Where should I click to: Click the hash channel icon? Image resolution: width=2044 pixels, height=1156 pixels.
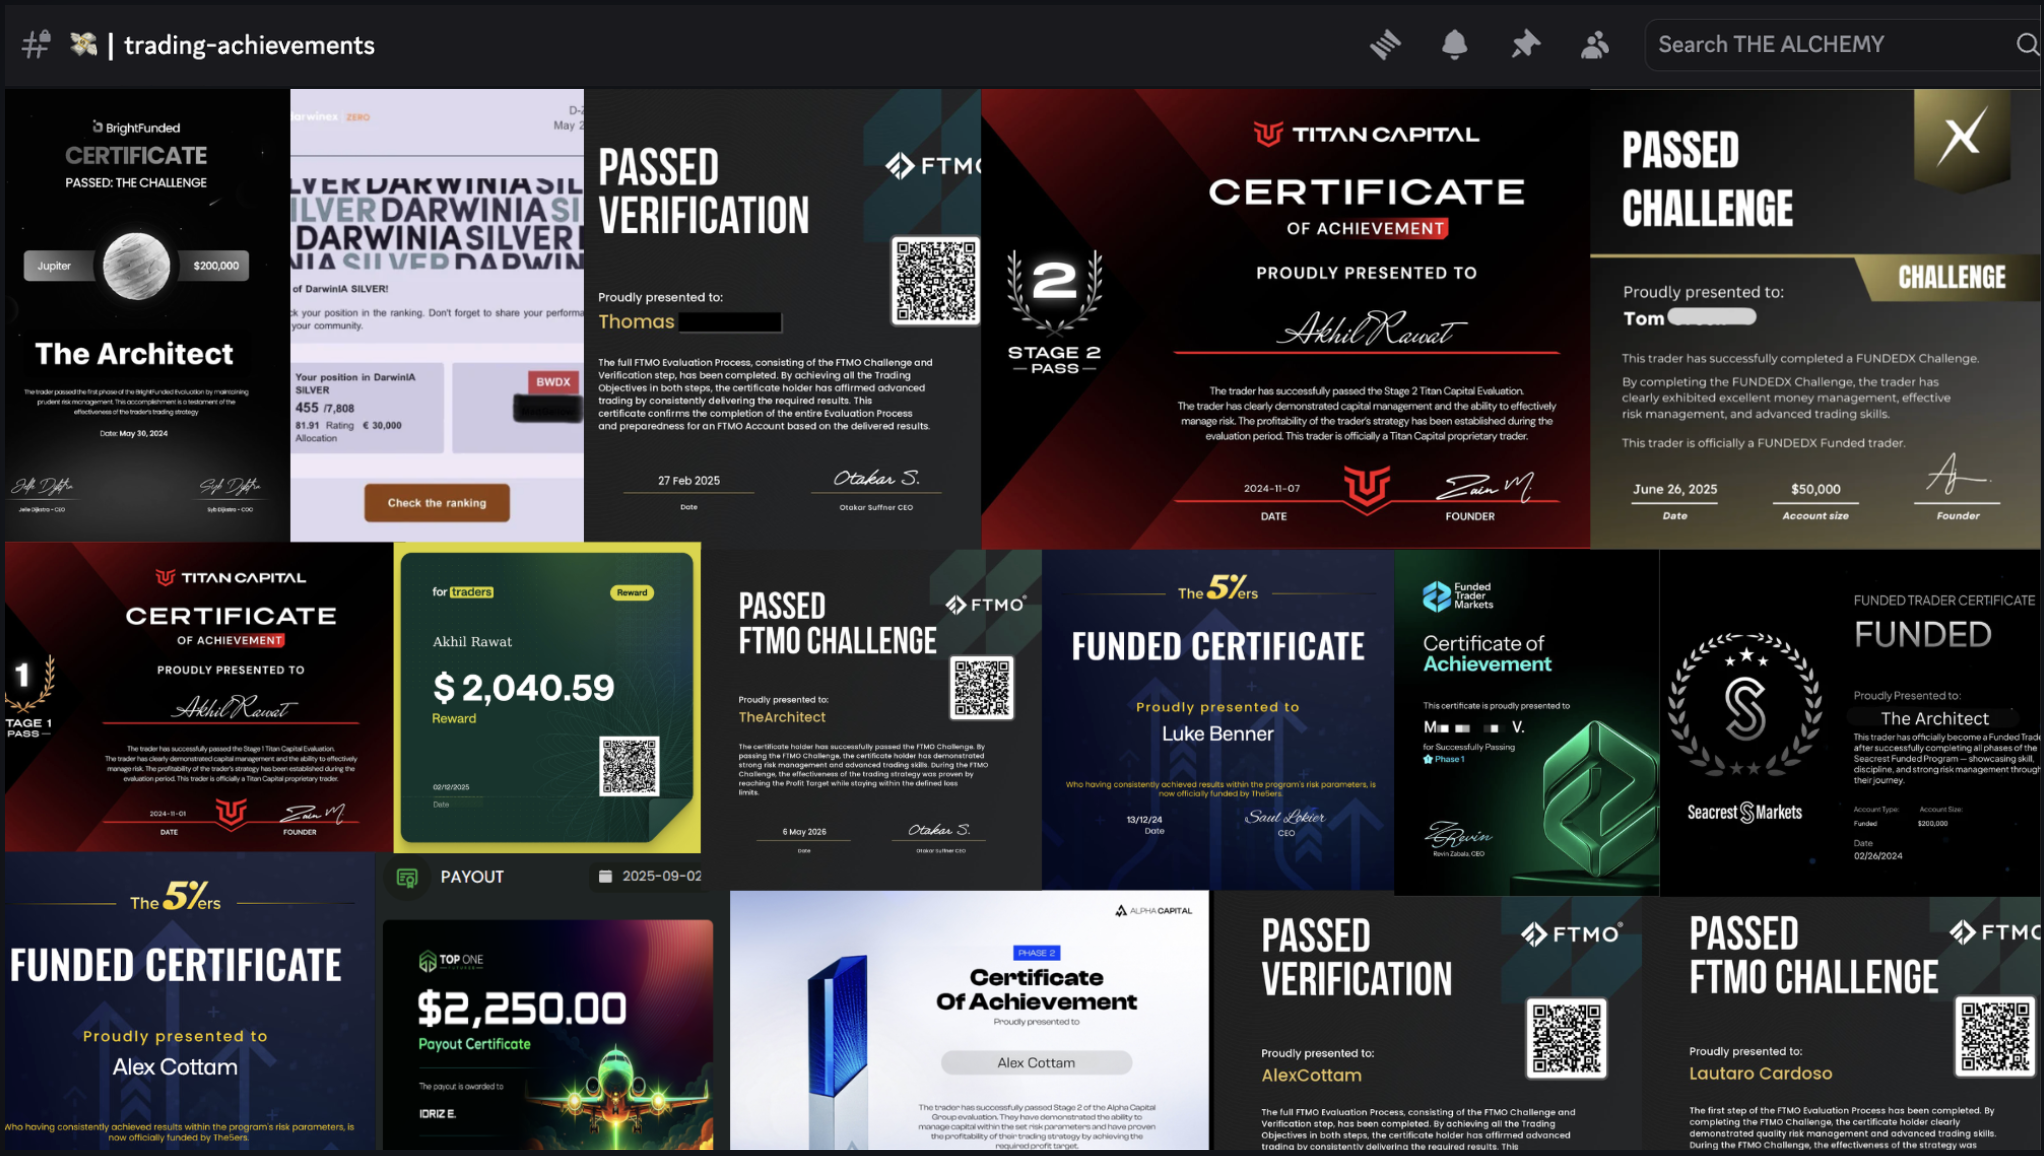click(x=36, y=44)
